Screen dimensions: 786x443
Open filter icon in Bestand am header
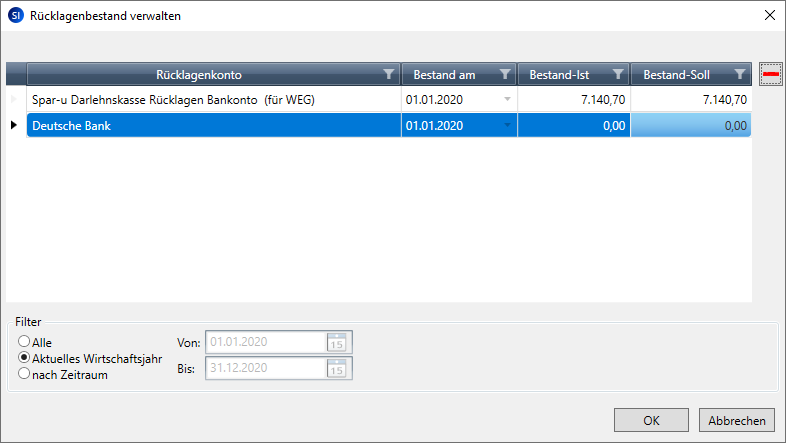[505, 74]
